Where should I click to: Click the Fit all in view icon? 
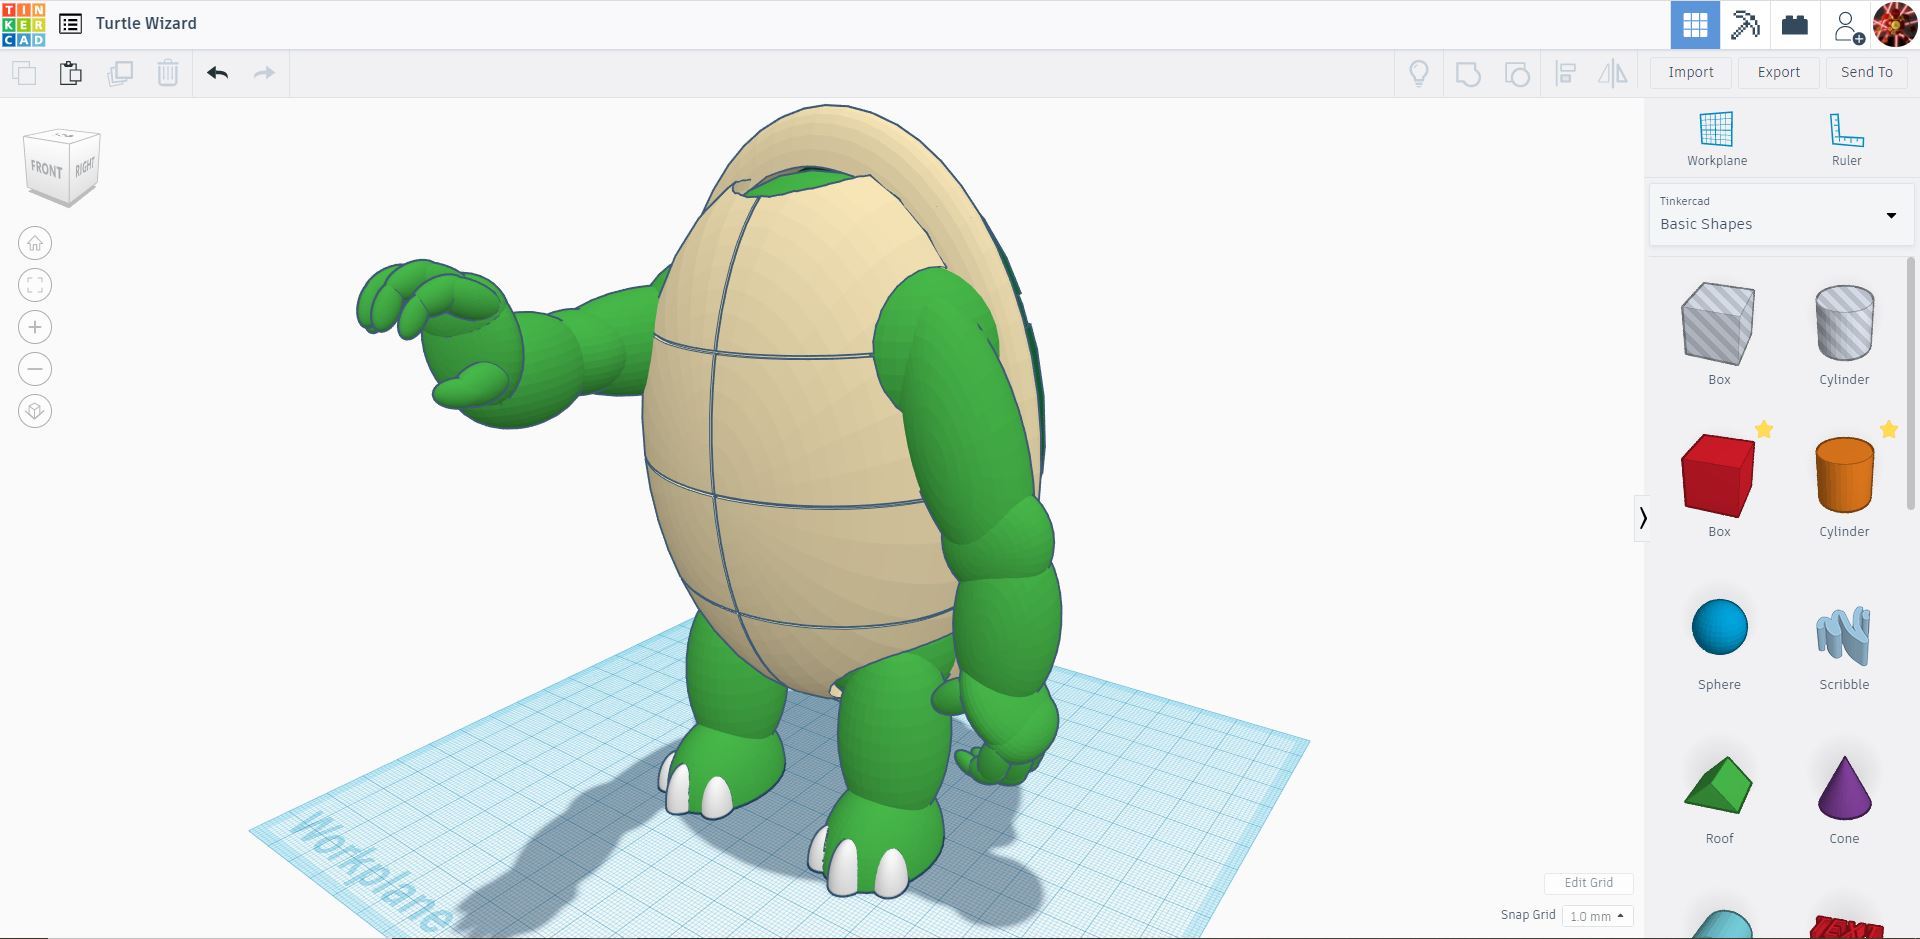point(35,285)
